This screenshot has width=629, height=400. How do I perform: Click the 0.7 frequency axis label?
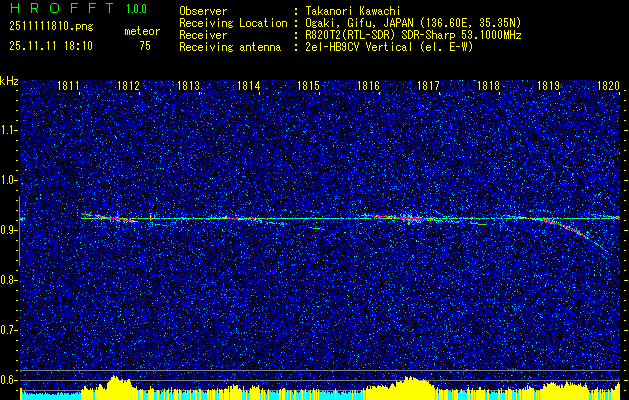point(9,329)
